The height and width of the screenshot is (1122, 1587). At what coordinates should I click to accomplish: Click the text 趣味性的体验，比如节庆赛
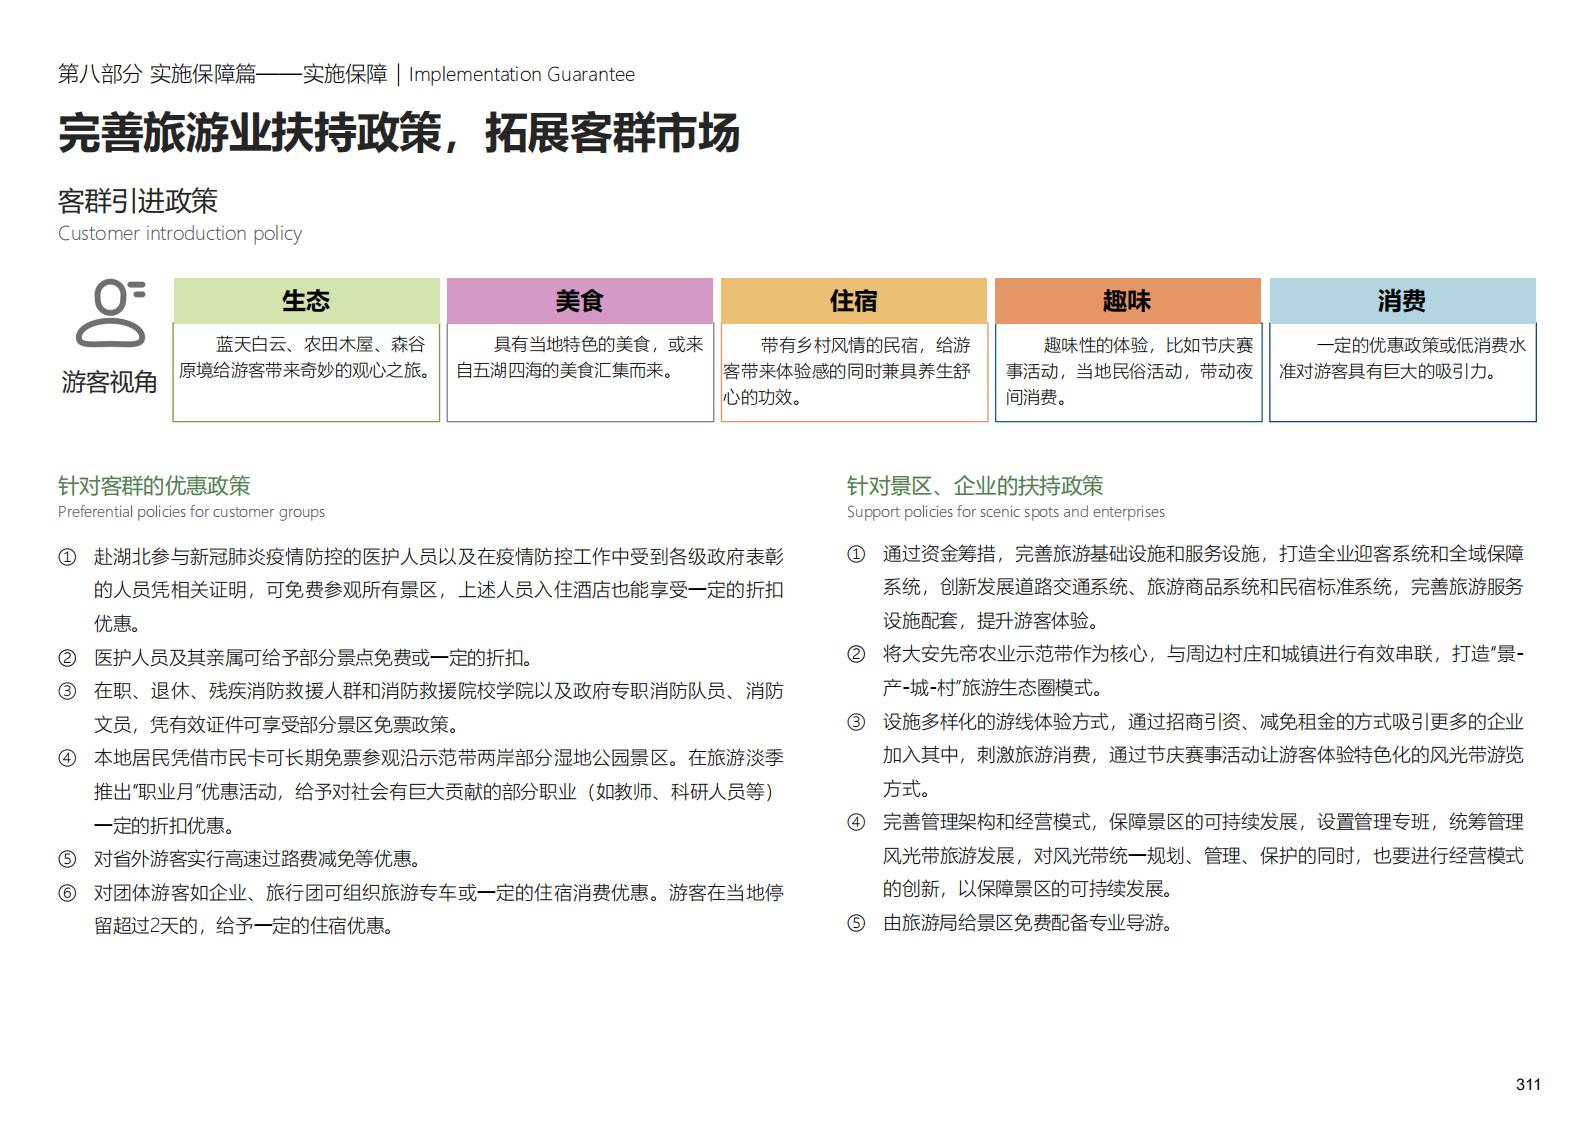click(1148, 345)
